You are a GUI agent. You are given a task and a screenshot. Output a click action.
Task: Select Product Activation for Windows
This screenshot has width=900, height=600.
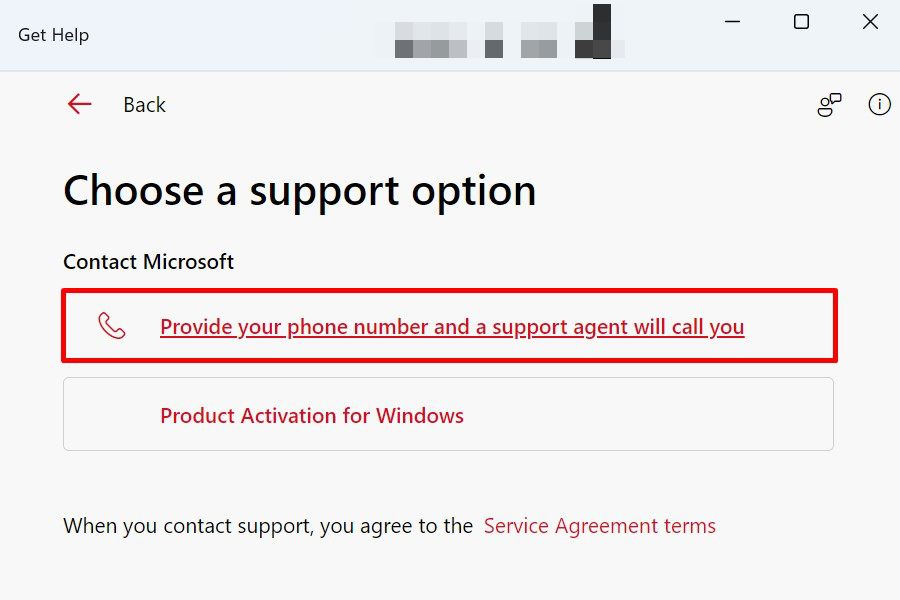point(312,415)
